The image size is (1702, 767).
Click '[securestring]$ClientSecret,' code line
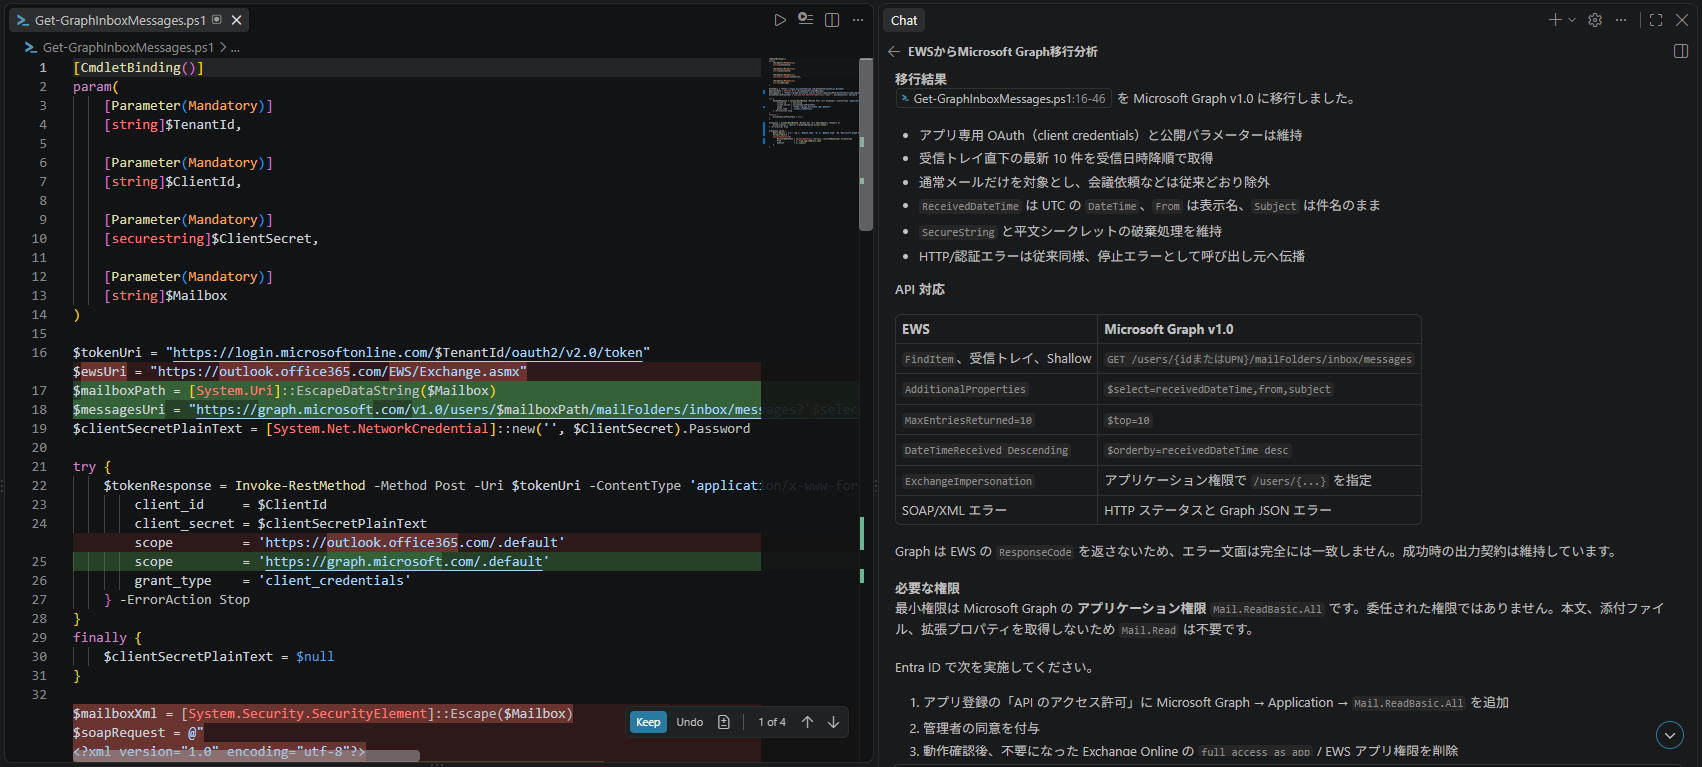tap(211, 239)
